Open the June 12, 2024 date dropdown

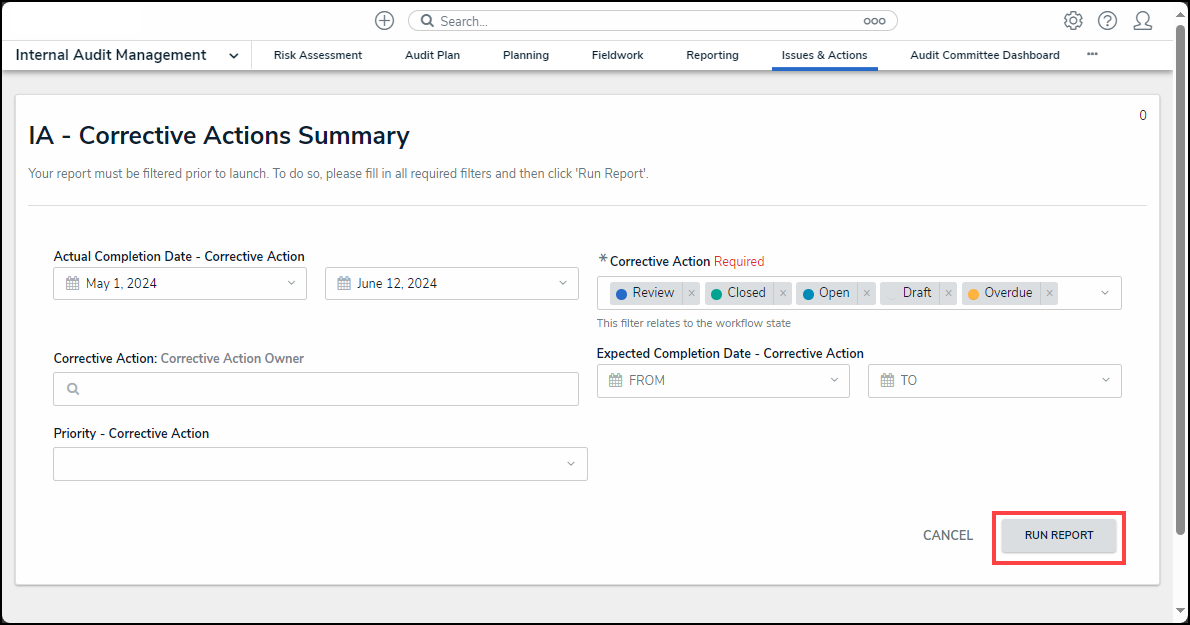(x=451, y=283)
